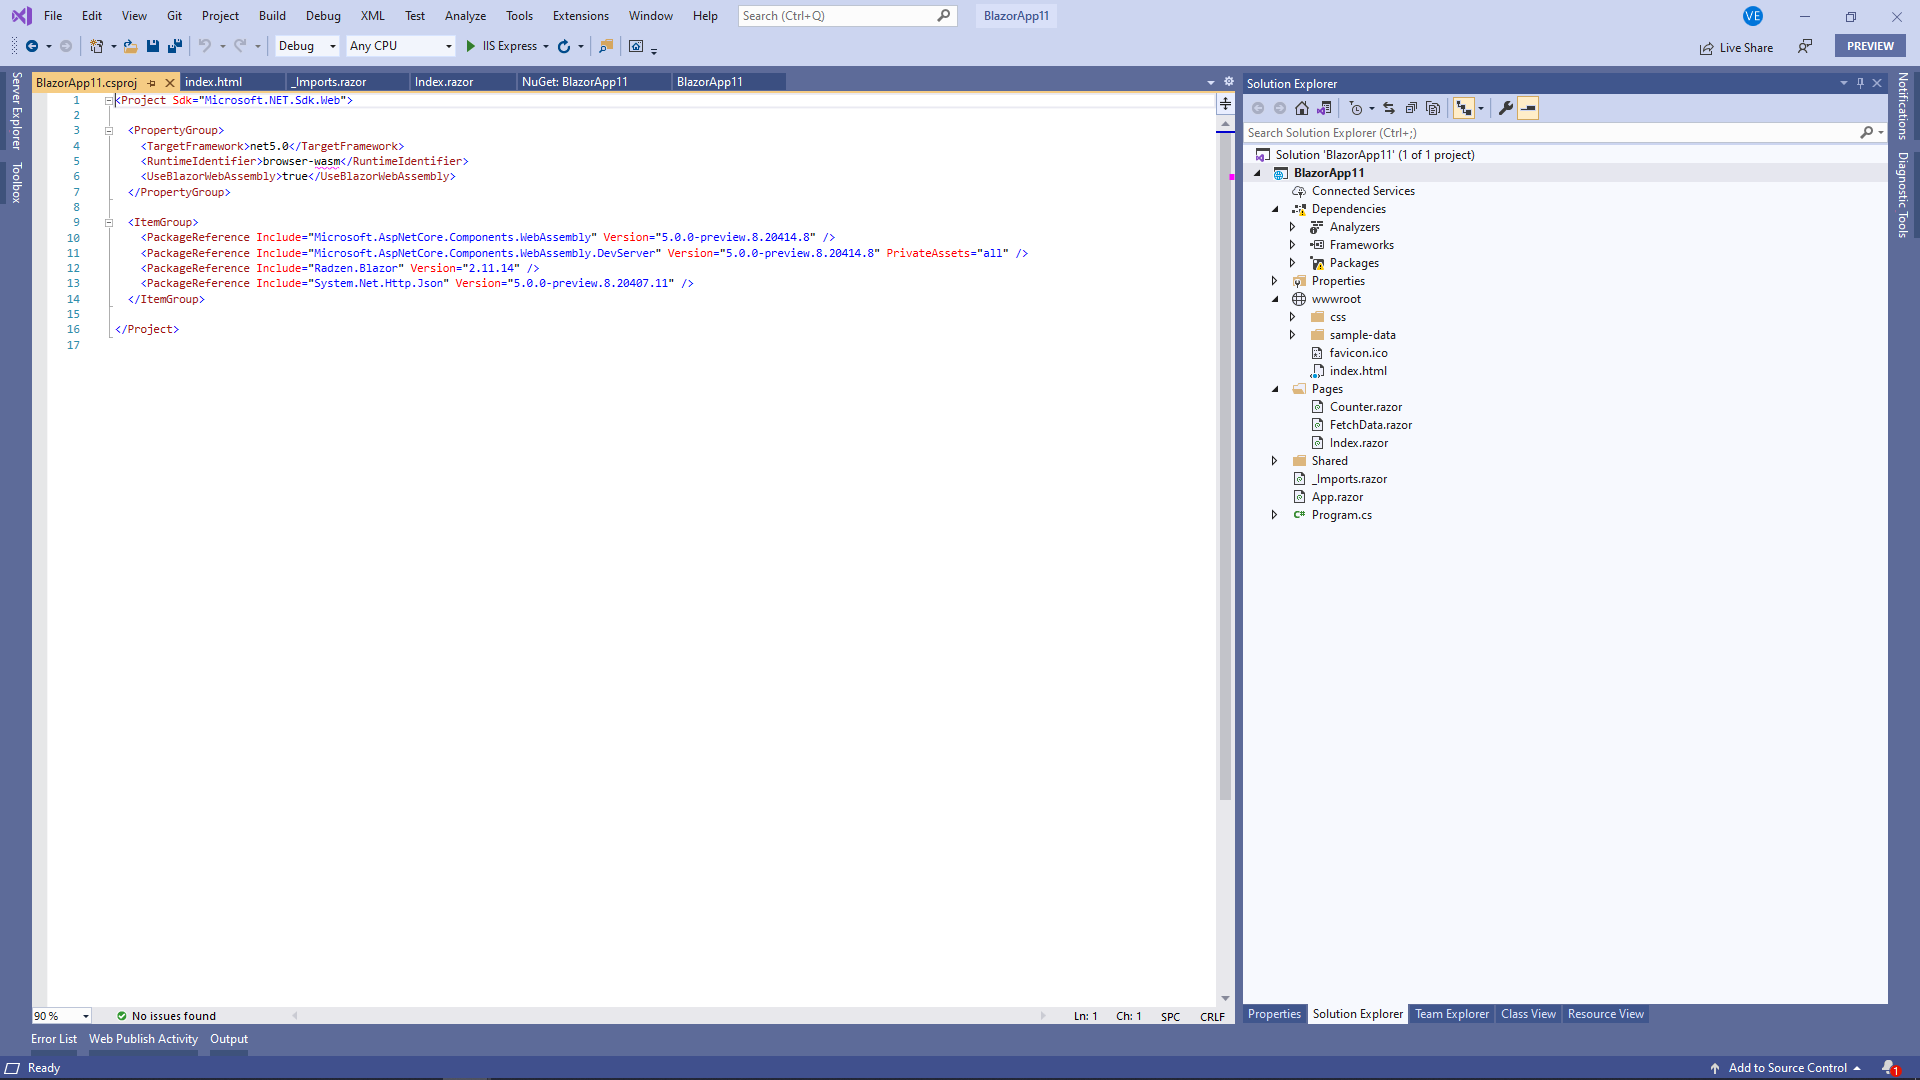Viewport: 1920px width, 1080px height.
Task: Expand the Shared folder
Action: pos(1274,461)
